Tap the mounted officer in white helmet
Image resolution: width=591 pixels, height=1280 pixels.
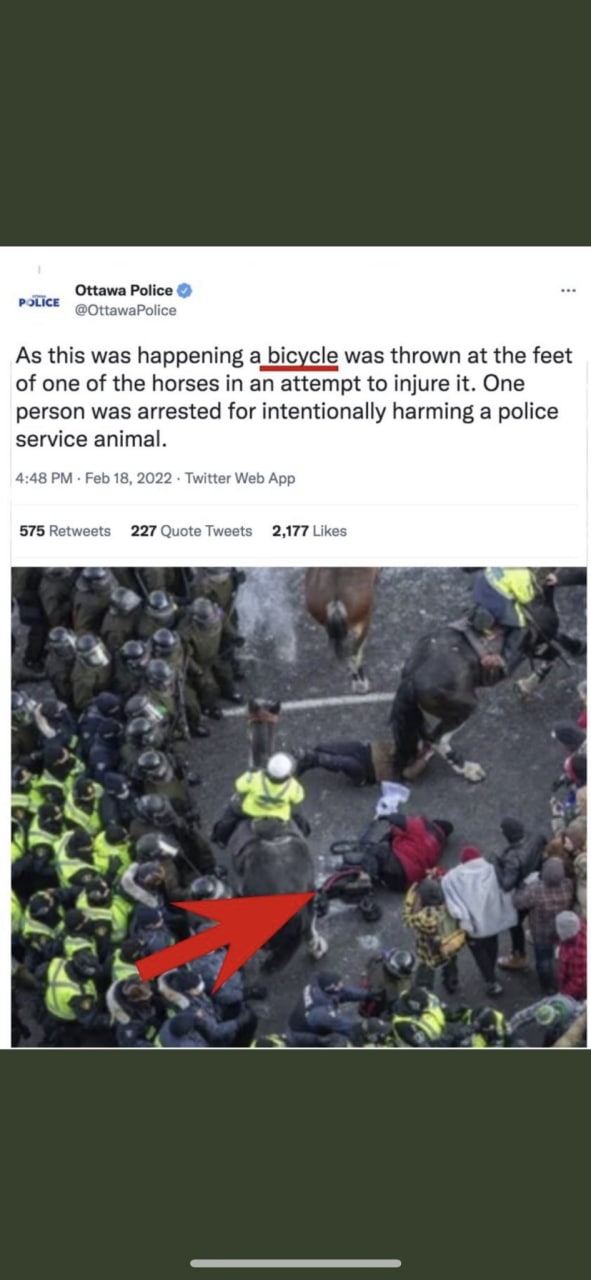pos(269,790)
